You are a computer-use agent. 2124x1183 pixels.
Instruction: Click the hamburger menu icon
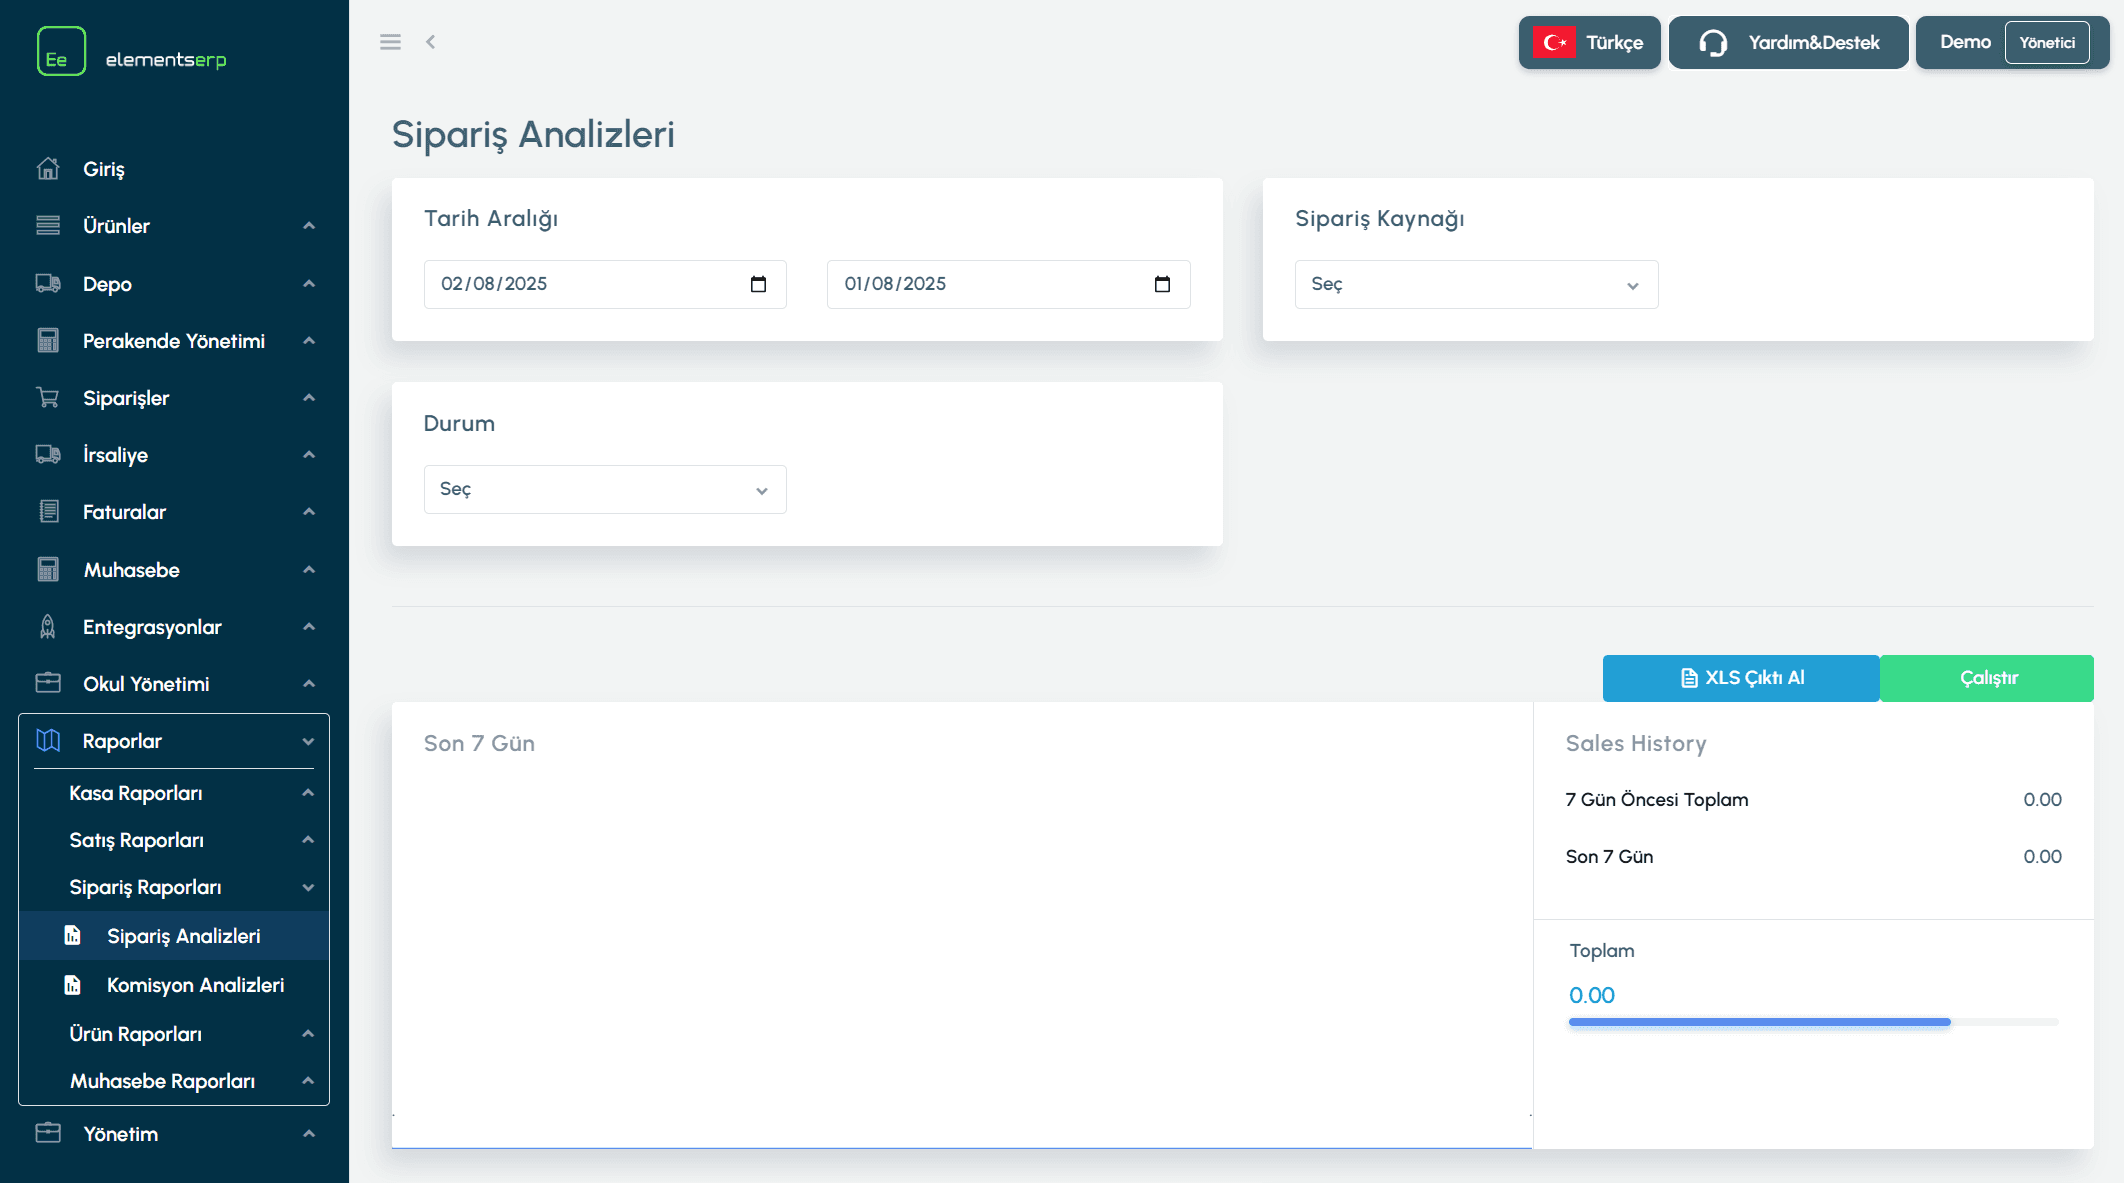tap(390, 42)
